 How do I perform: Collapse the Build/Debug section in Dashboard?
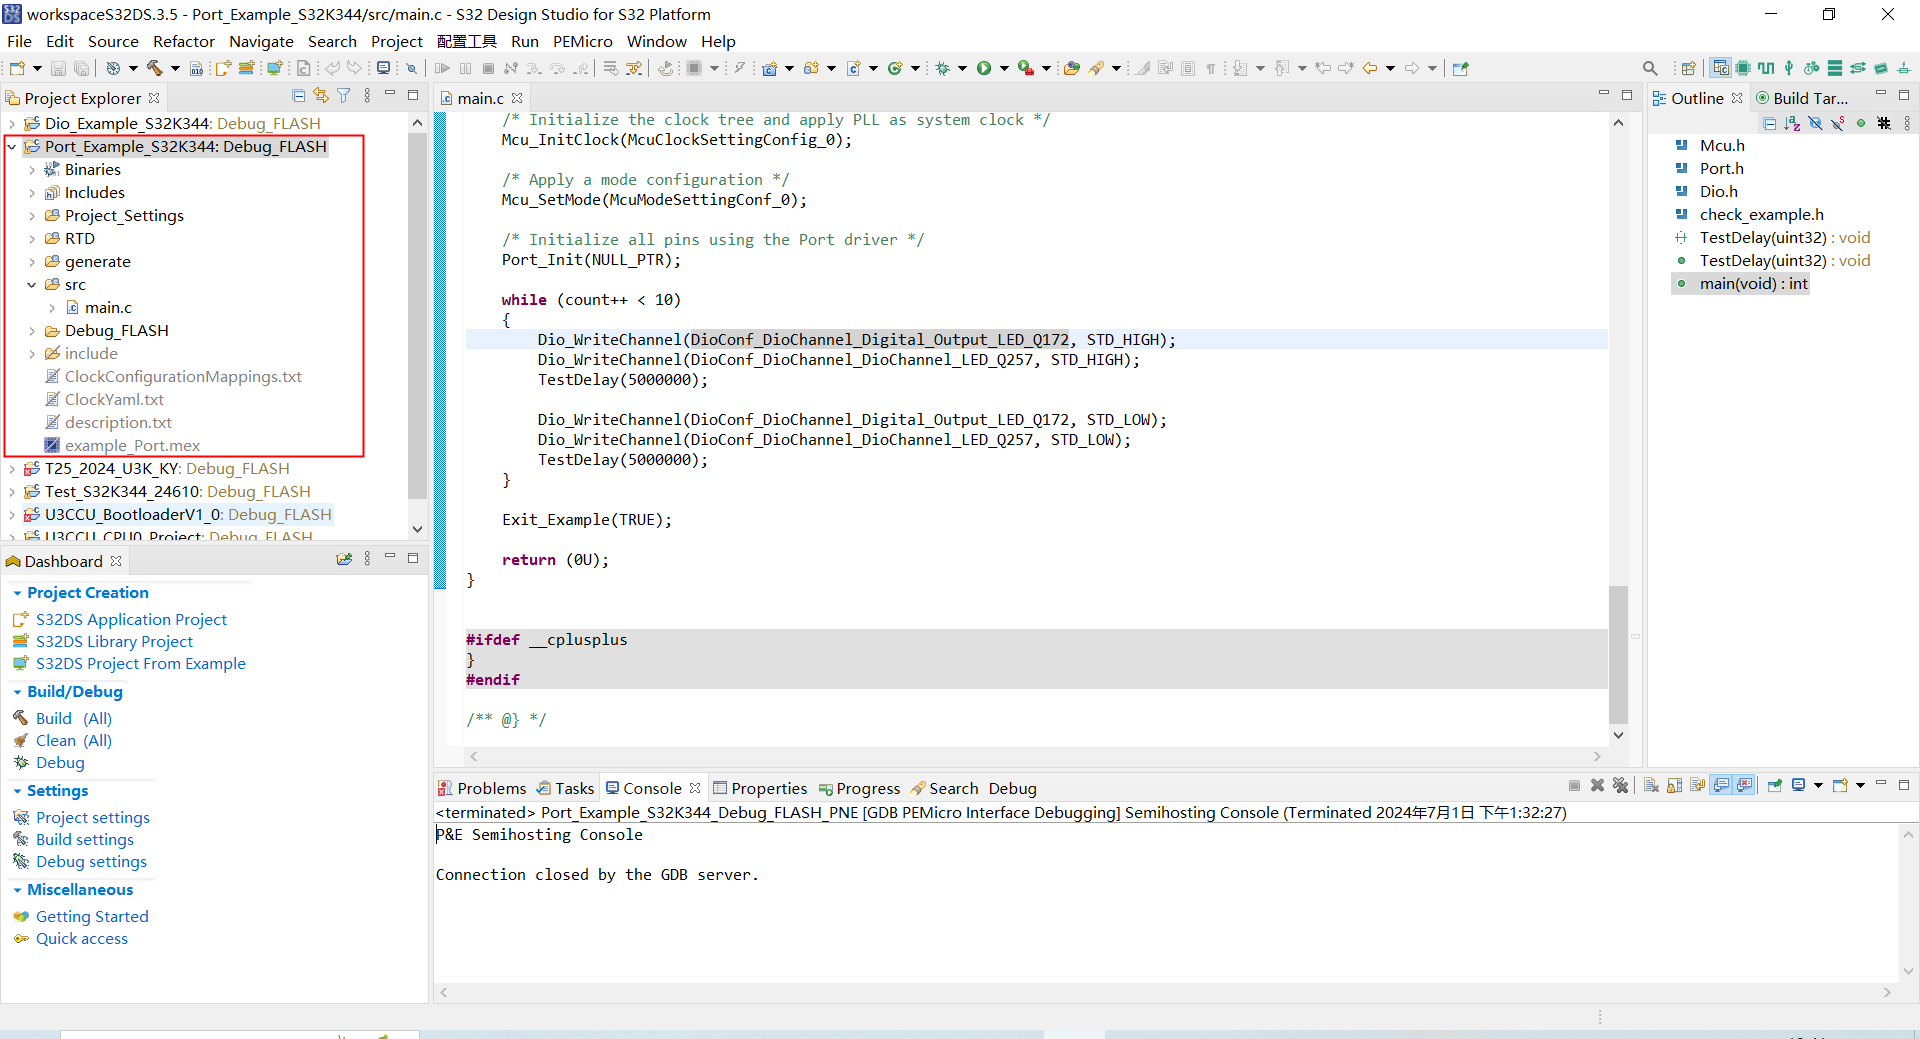17,691
